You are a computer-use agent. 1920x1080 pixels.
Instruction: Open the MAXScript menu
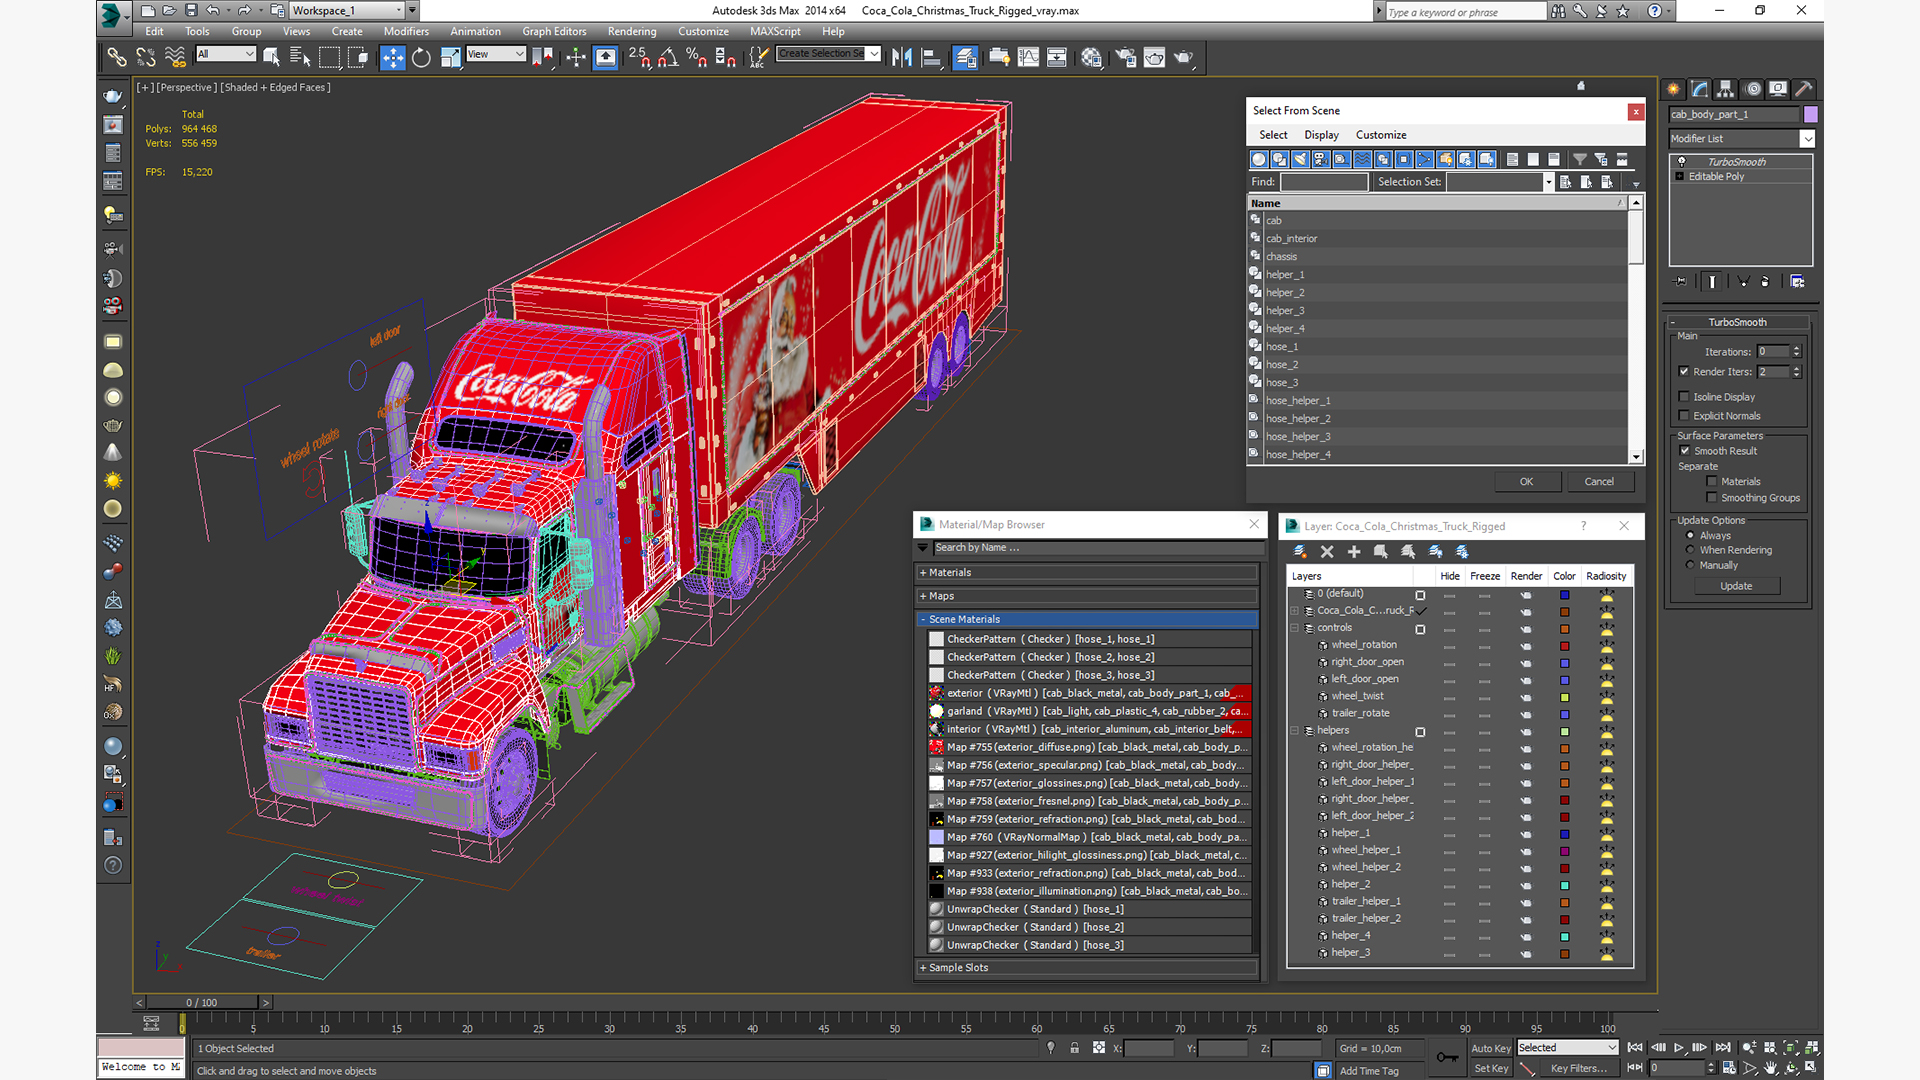775,32
